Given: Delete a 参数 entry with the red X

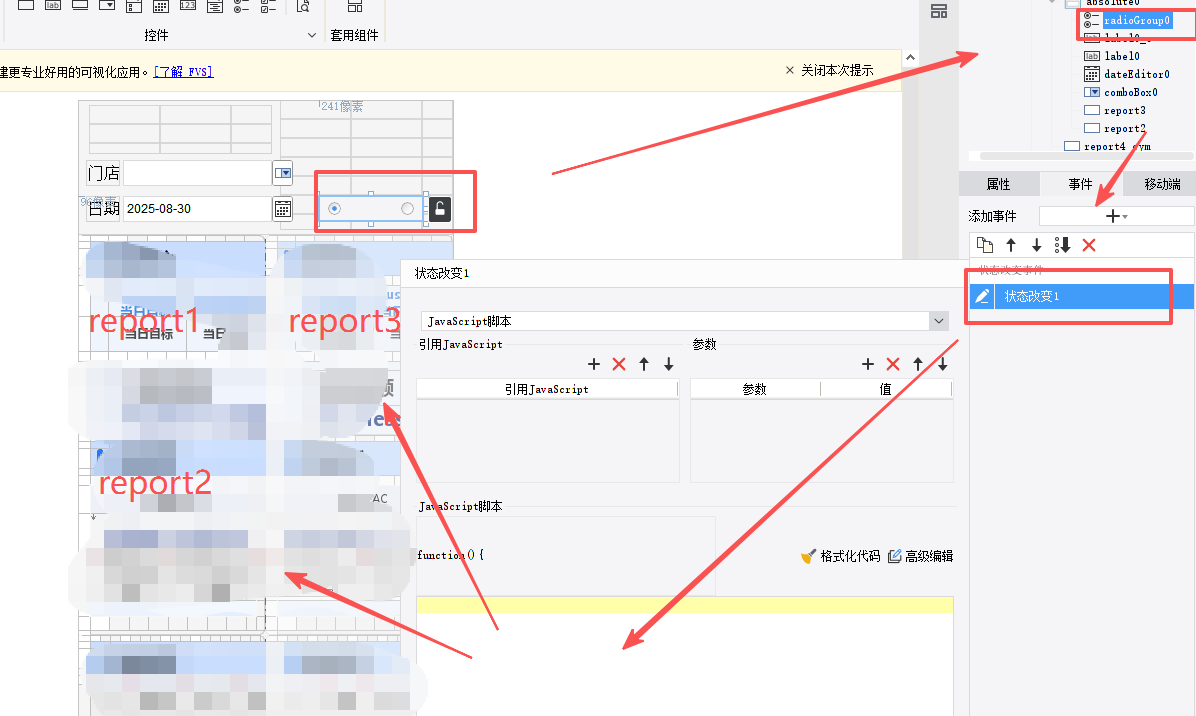Looking at the screenshot, I should click(893, 364).
